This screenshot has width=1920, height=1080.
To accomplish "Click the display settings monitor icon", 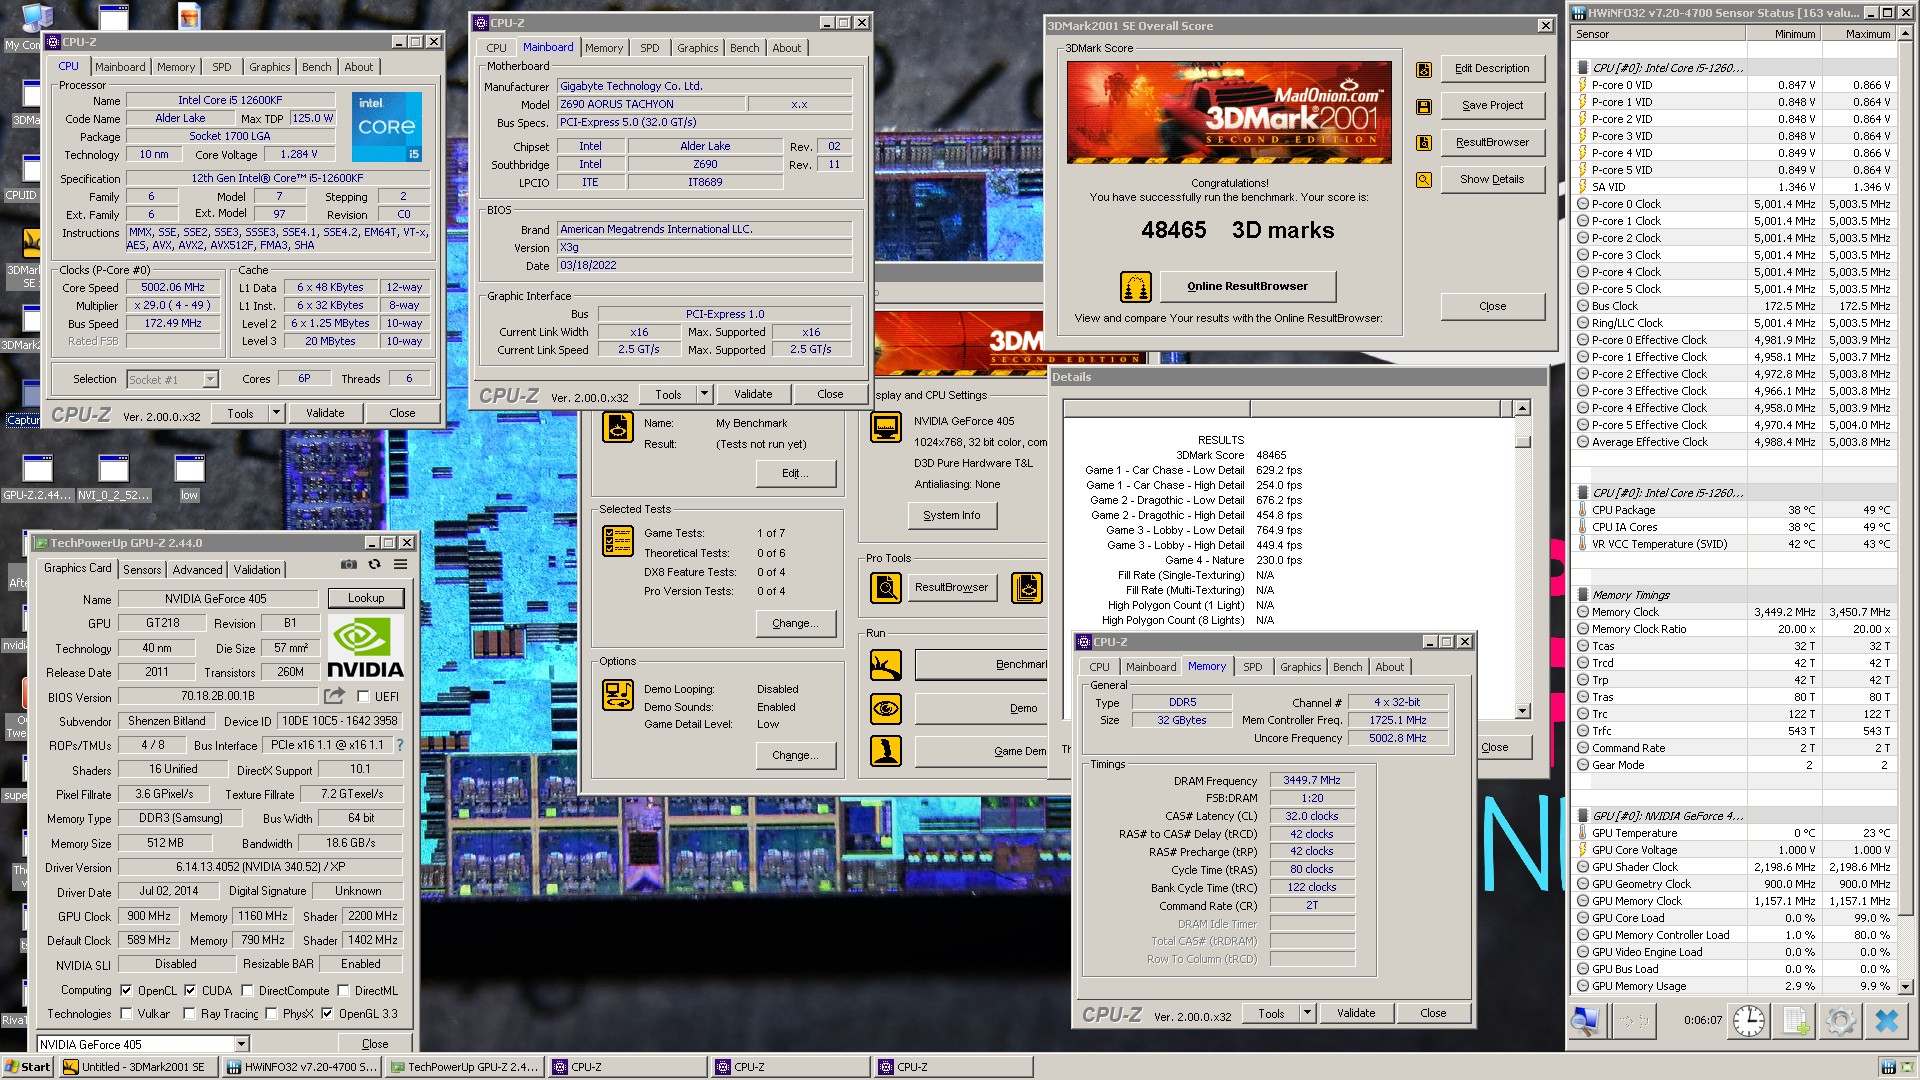I will [886, 427].
